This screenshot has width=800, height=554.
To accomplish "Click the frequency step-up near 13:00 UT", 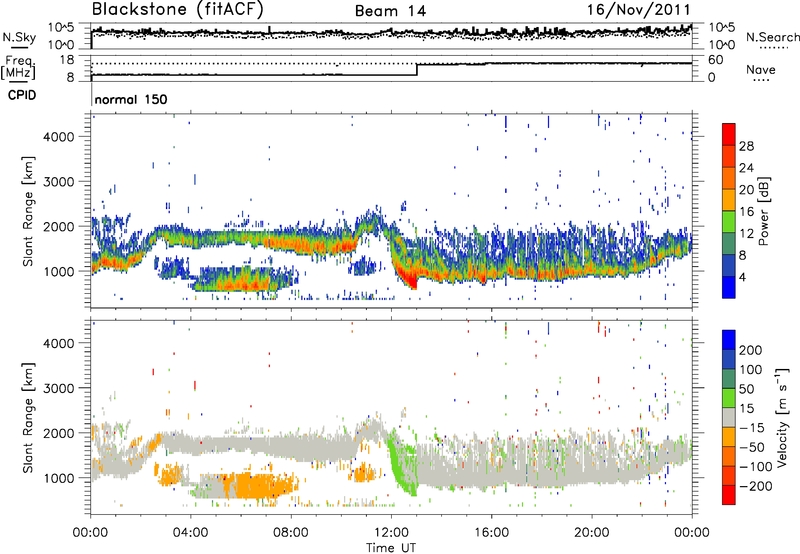I will (x=417, y=70).
